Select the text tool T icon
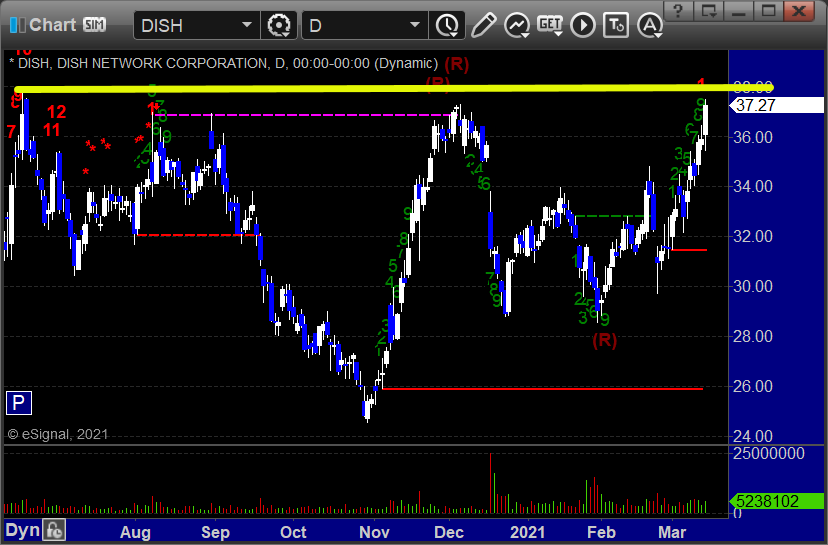 click(616, 25)
